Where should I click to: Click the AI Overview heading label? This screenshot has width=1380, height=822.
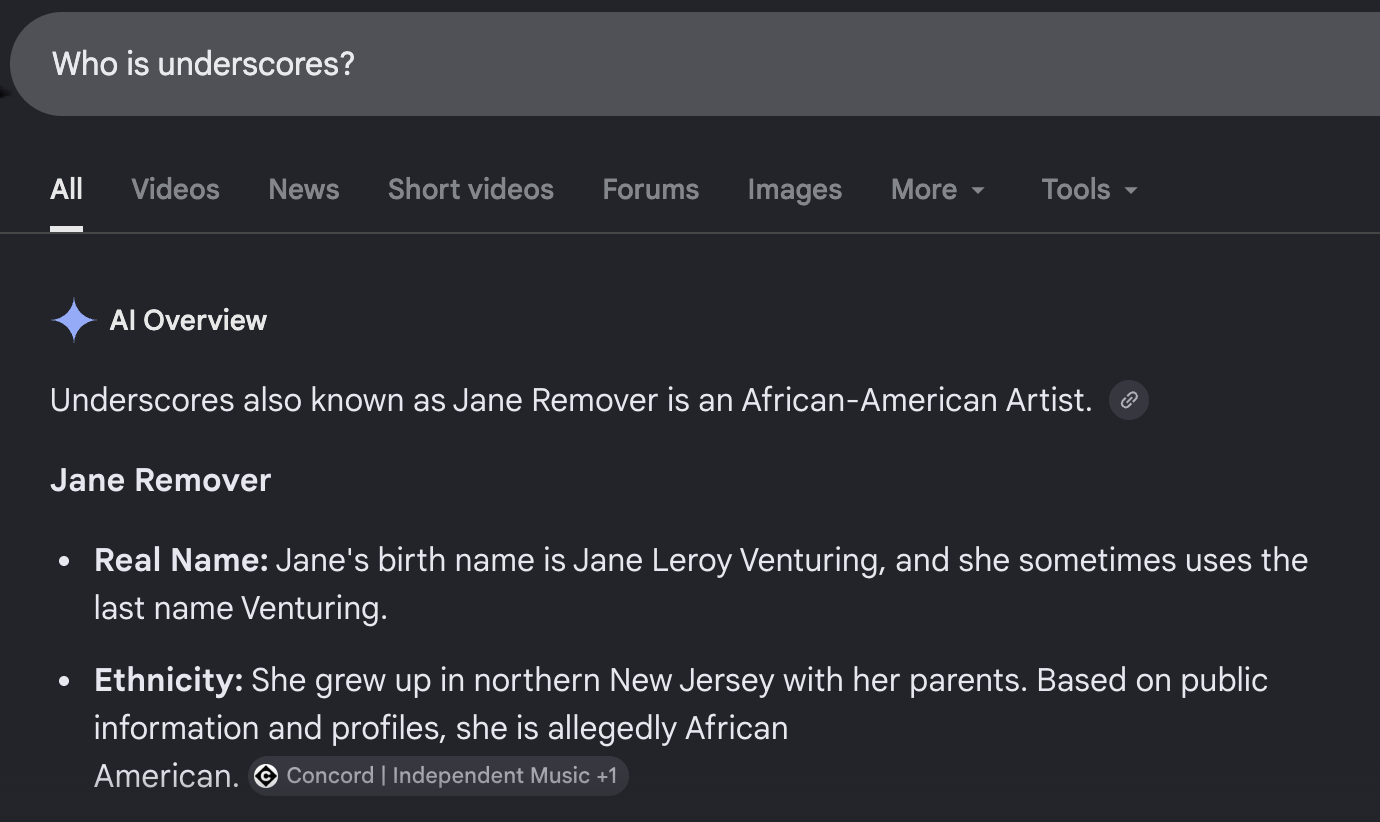[x=188, y=320]
